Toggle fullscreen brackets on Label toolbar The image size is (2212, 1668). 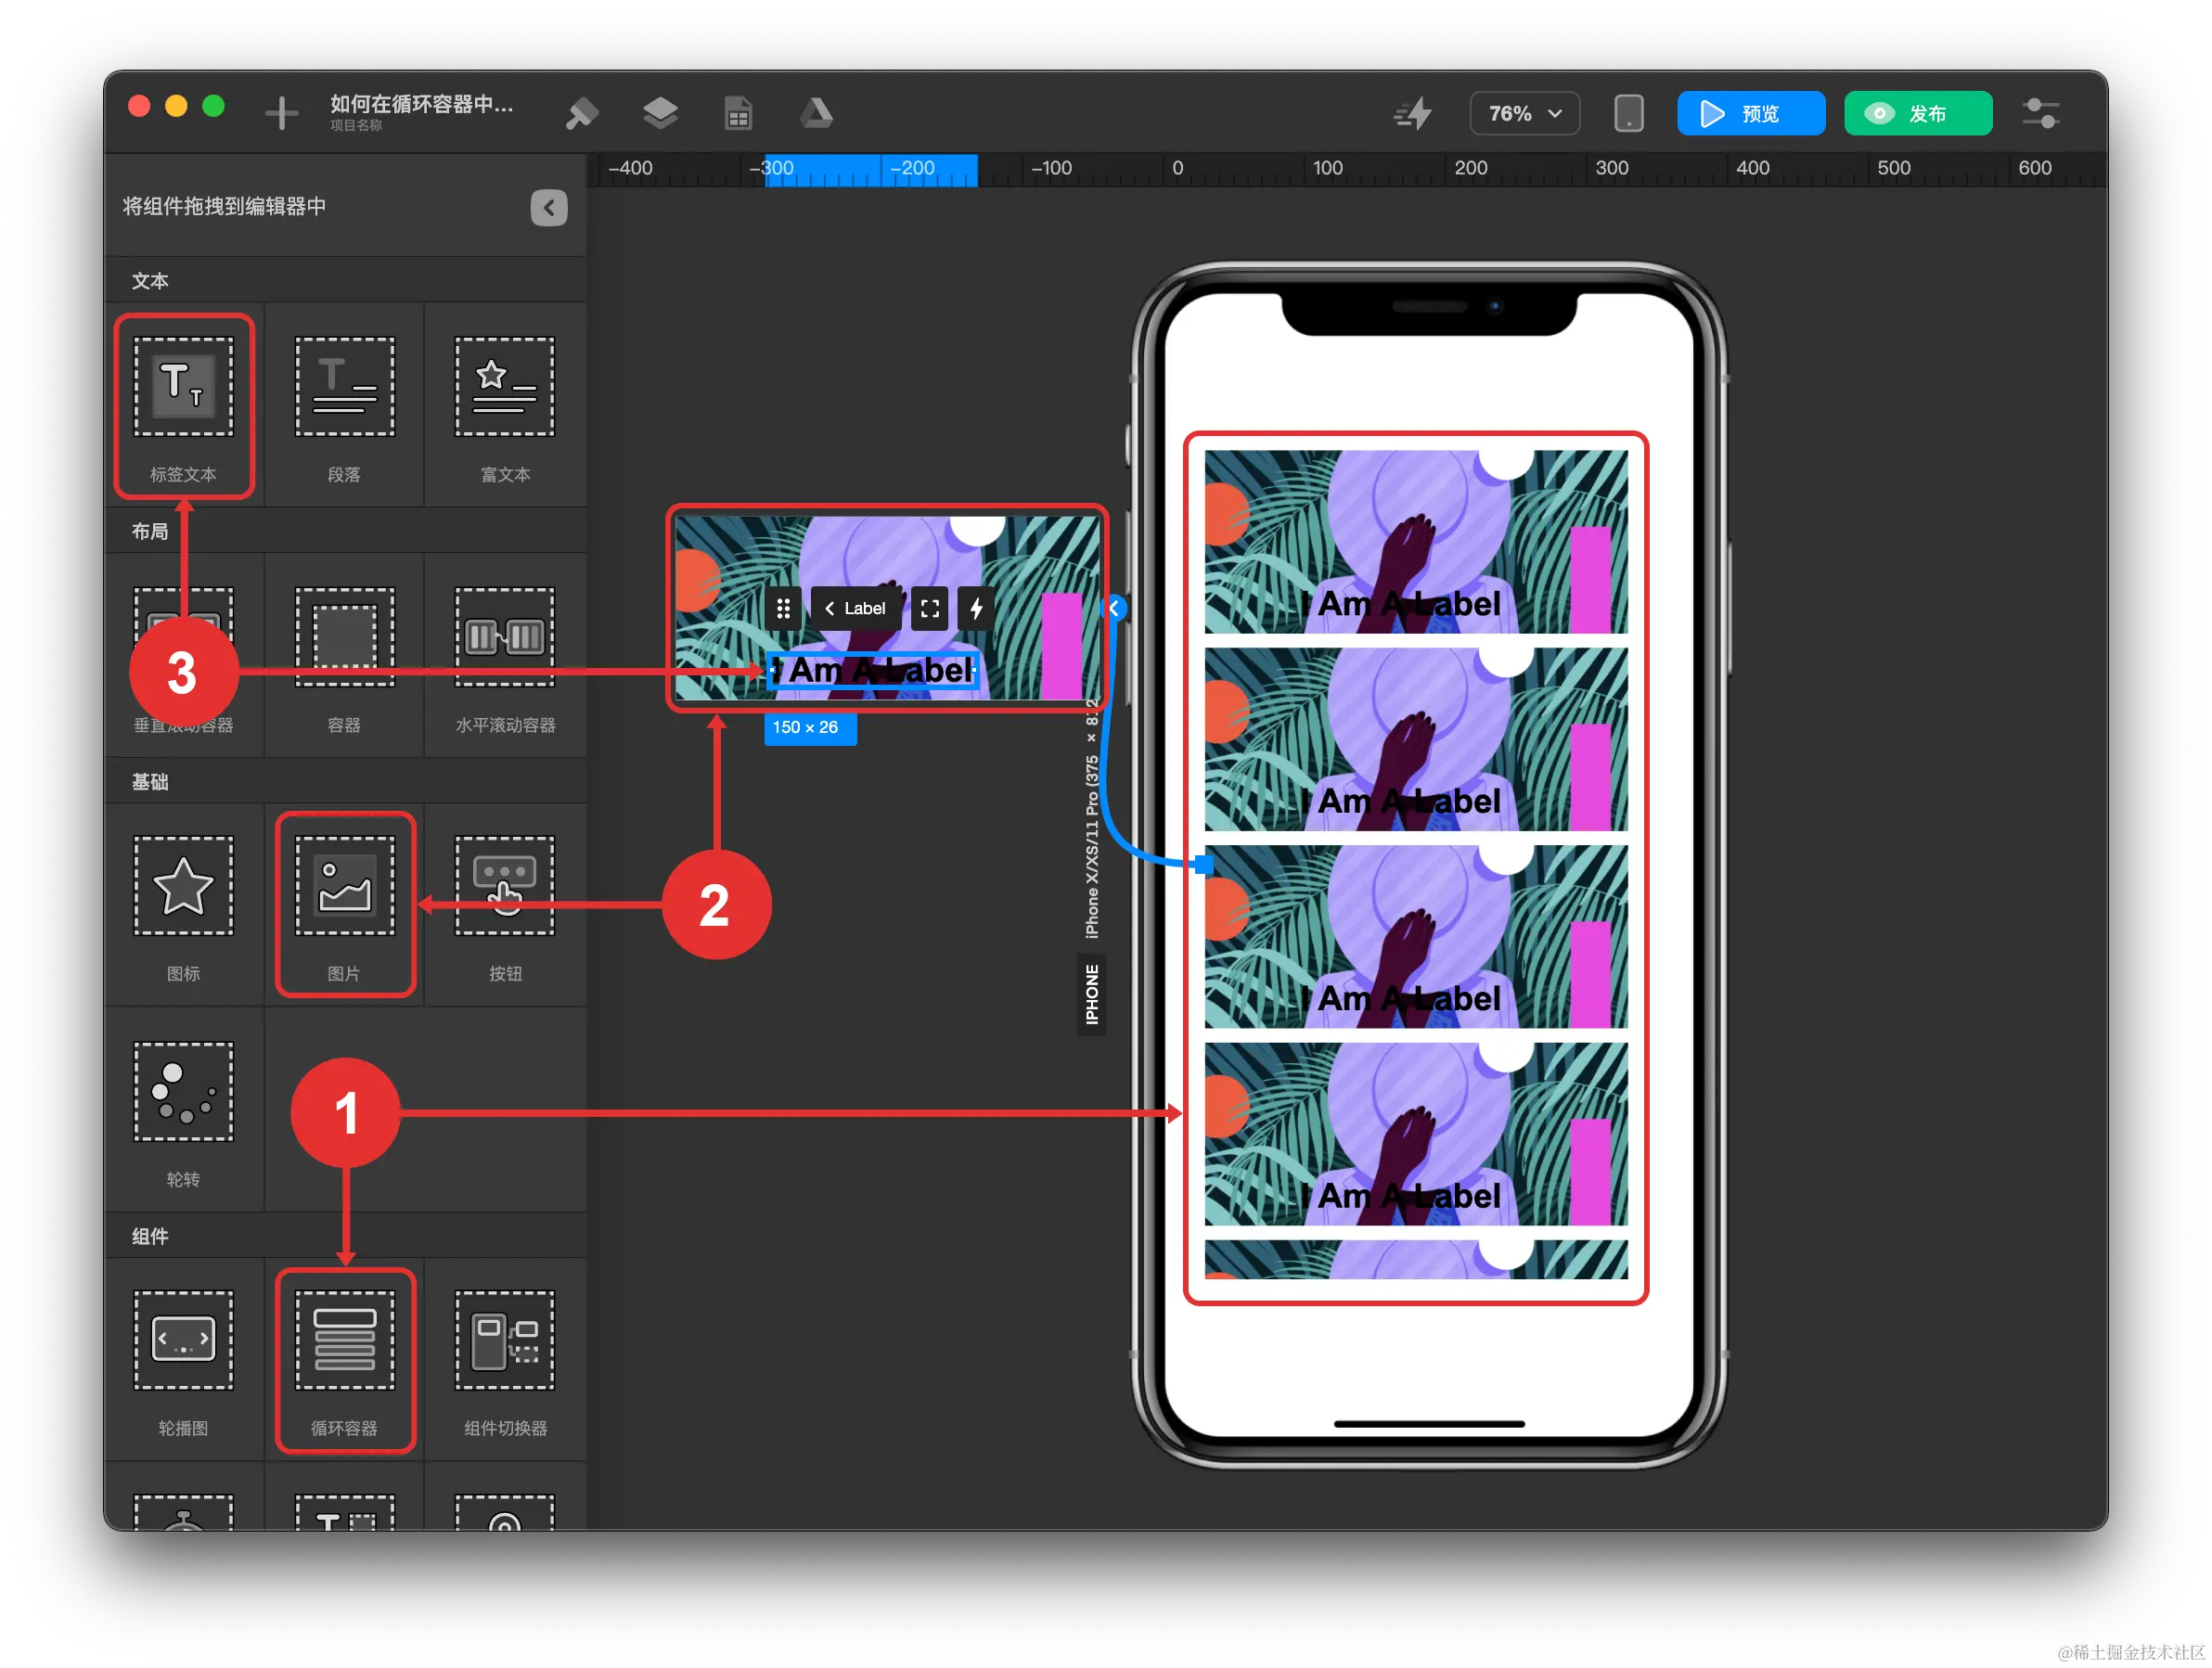(929, 608)
